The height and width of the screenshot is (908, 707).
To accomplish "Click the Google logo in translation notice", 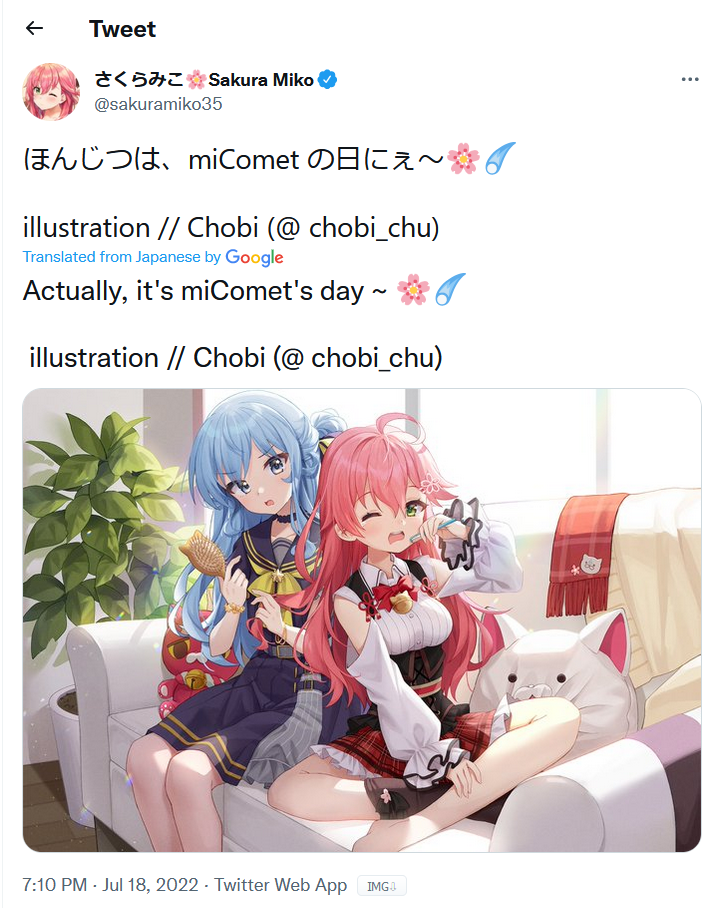I will (254, 257).
